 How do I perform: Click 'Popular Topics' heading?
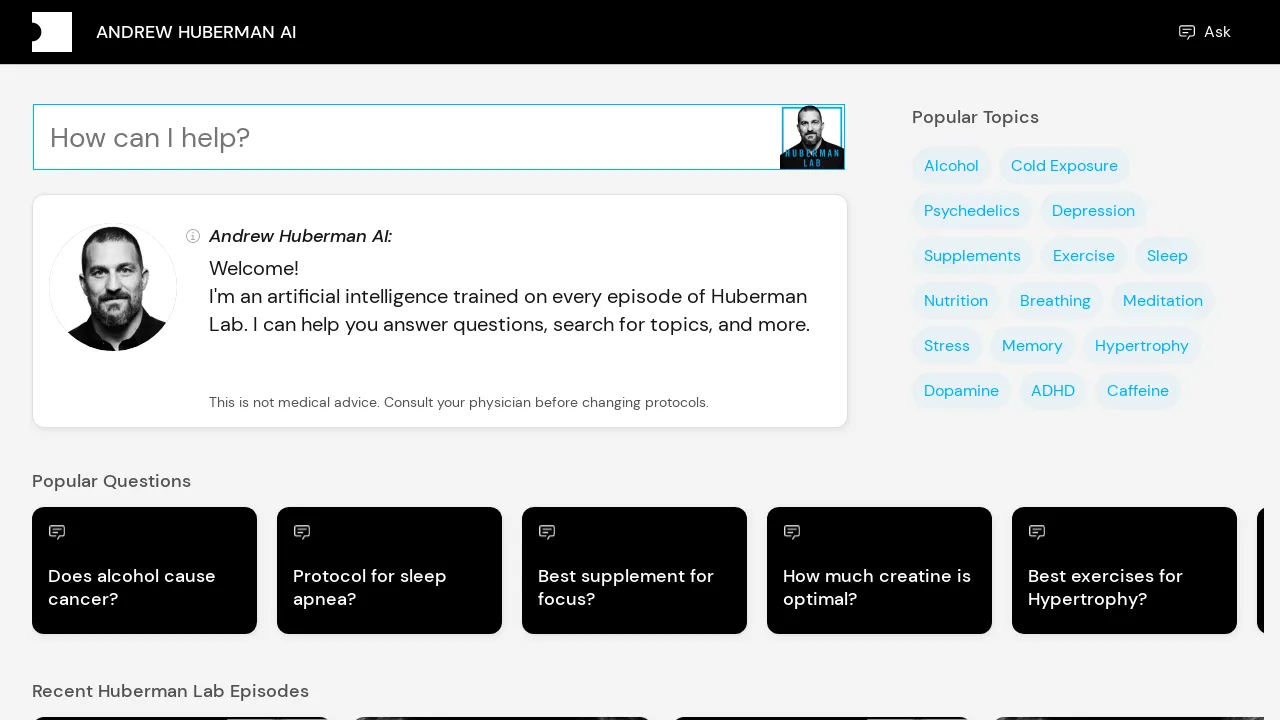pos(975,117)
